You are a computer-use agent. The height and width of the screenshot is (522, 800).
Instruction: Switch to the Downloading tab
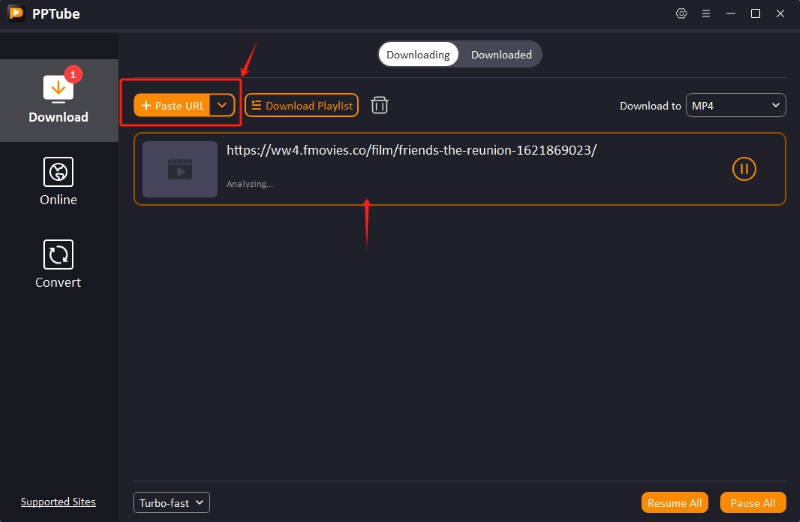pos(418,54)
